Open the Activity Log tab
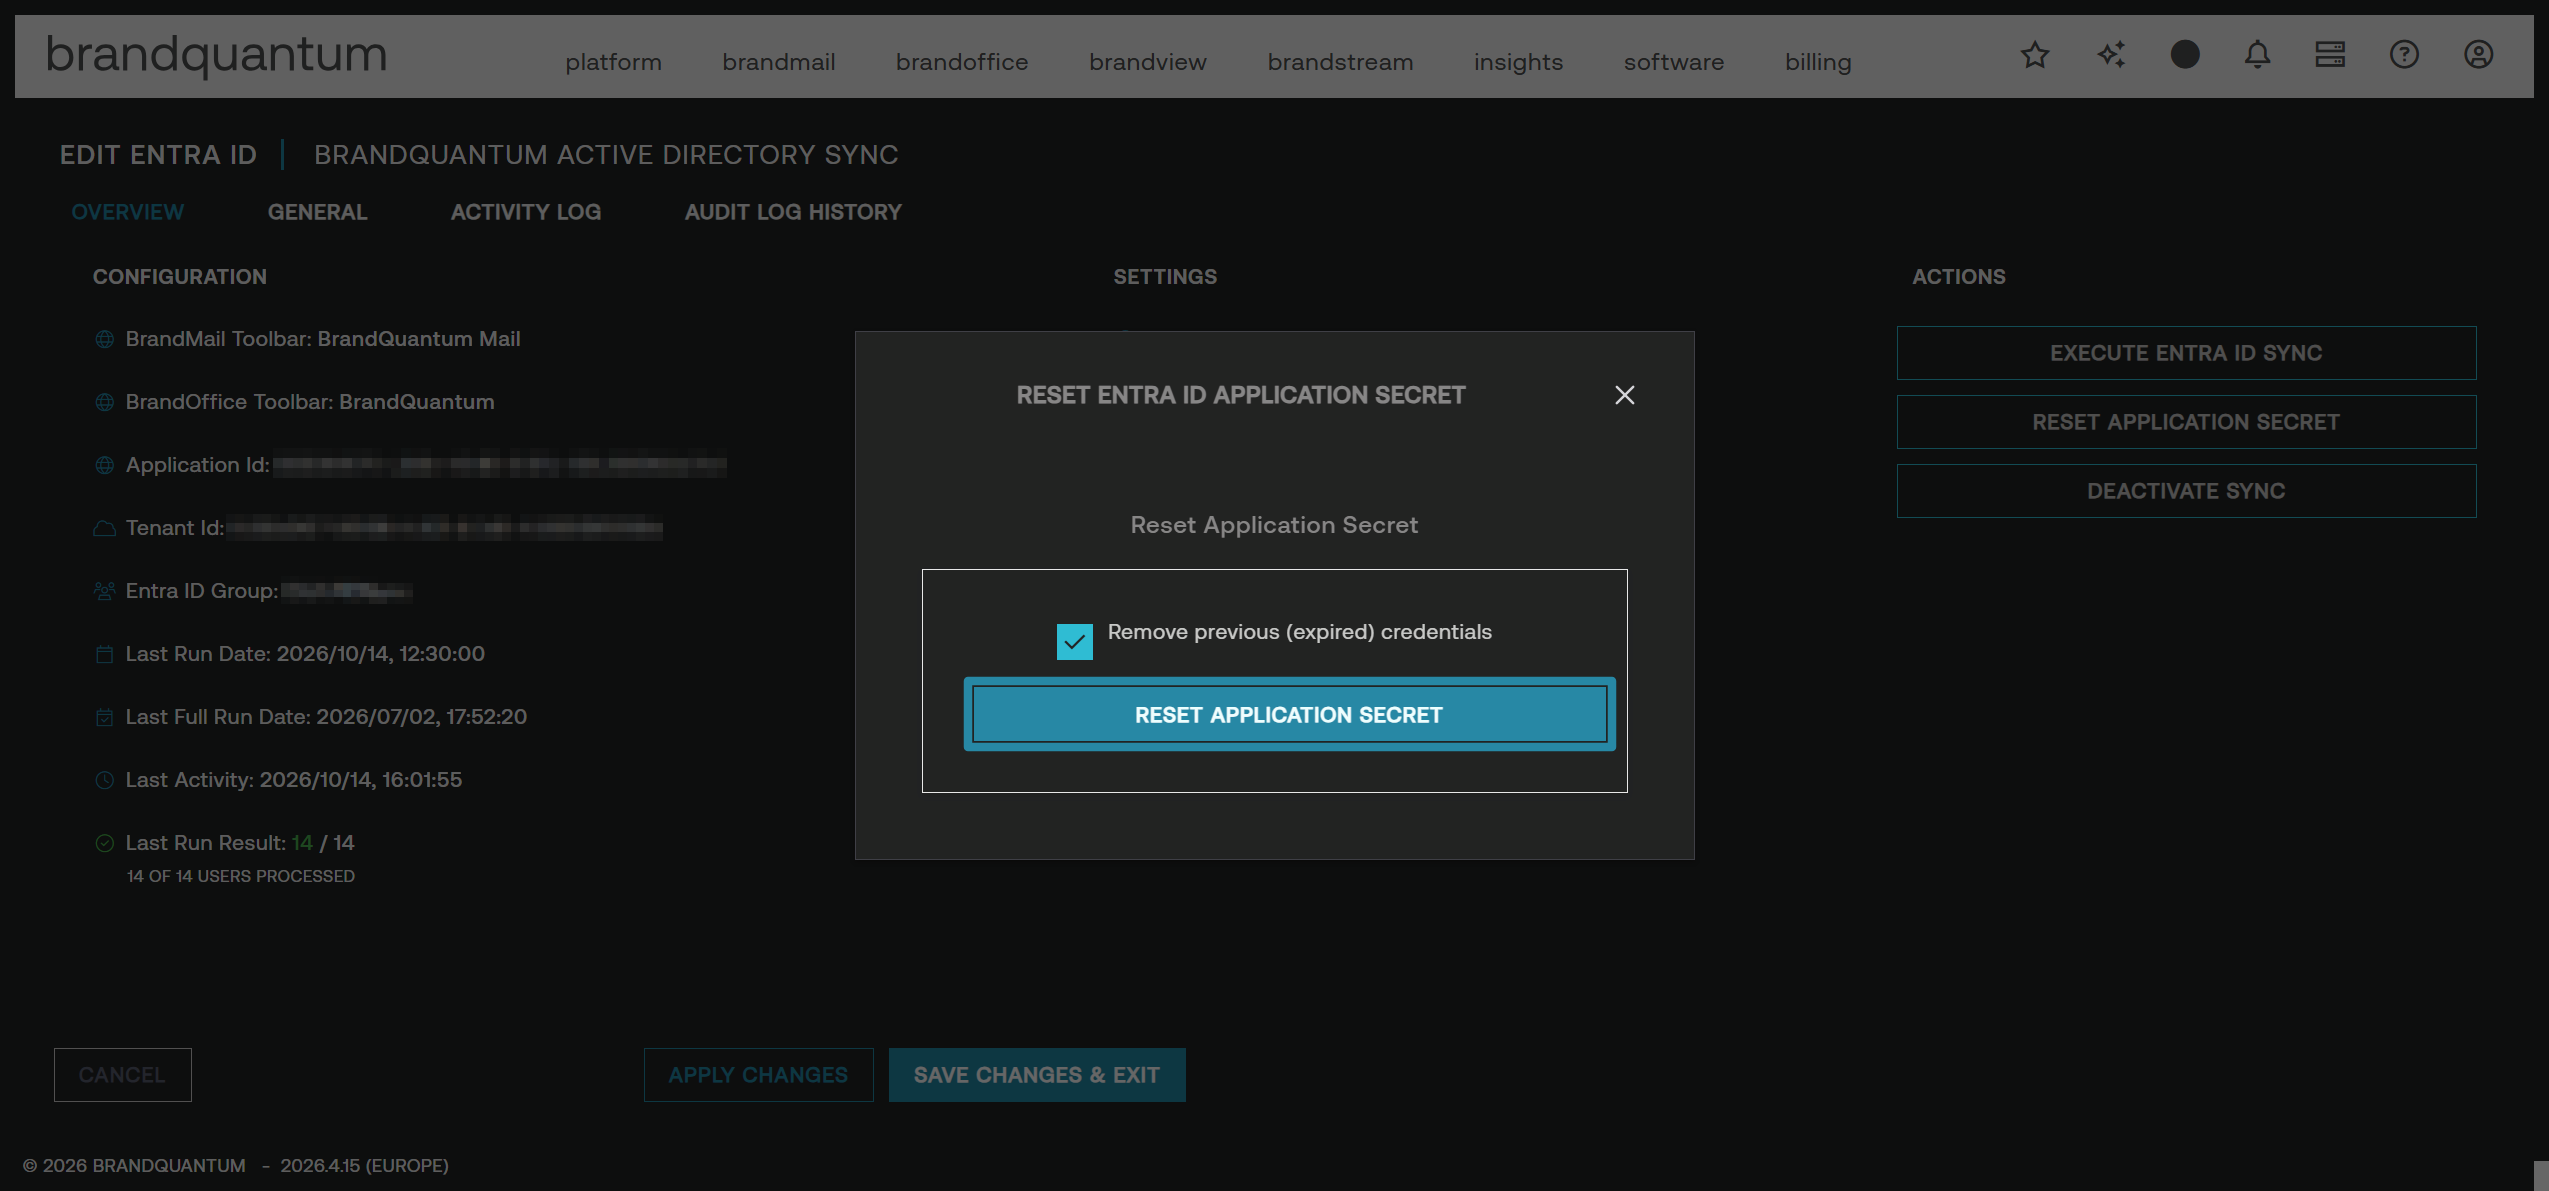The image size is (2549, 1191). (x=526, y=212)
